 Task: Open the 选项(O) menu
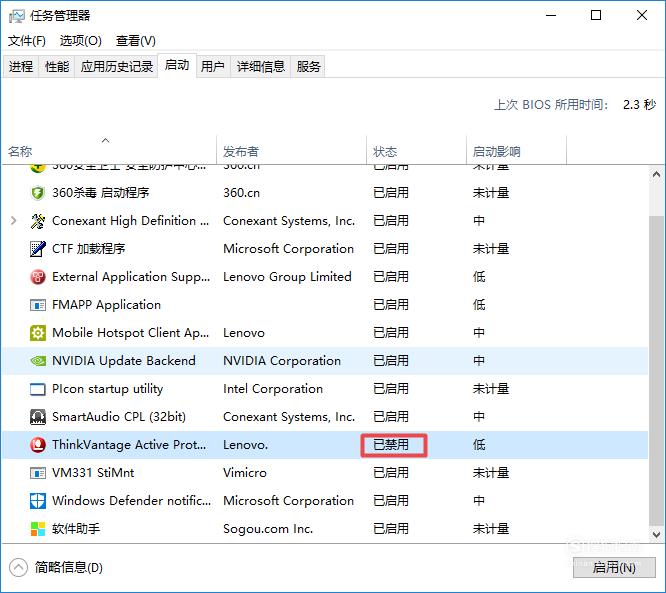click(x=81, y=41)
